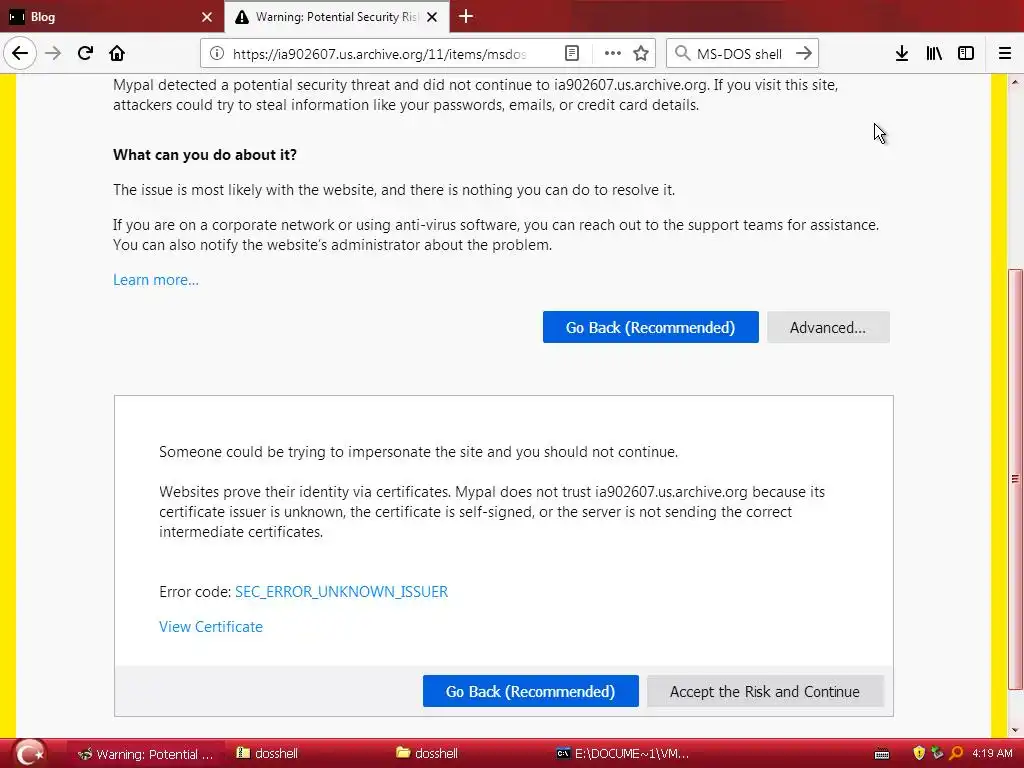The height and width of the screenshot is (768, 1024).
Task: Open the Learn more link
Action: pos(156,280)
